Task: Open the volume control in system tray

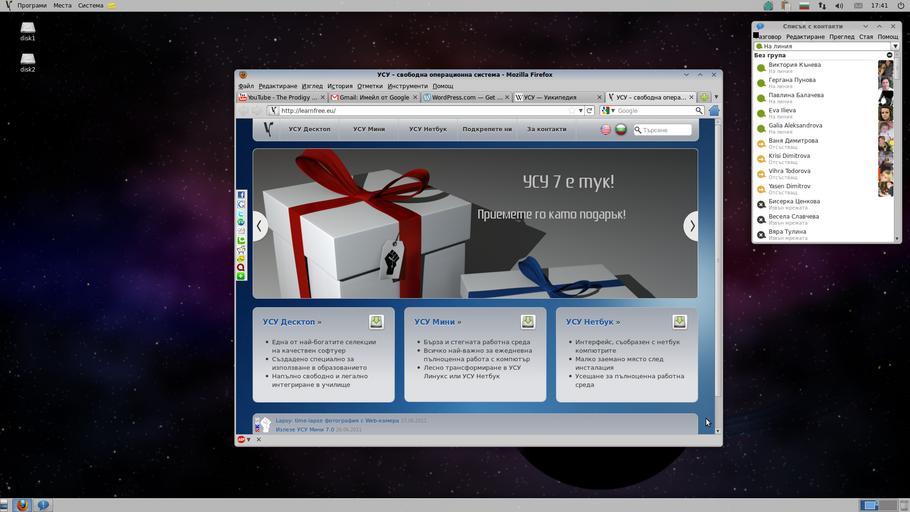Action: (x=839, y=6)
